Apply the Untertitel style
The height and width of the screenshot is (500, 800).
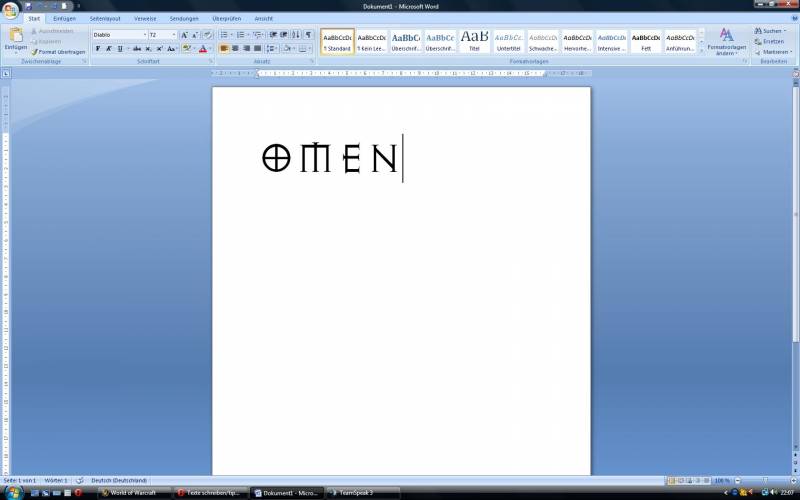coord(509,41)
